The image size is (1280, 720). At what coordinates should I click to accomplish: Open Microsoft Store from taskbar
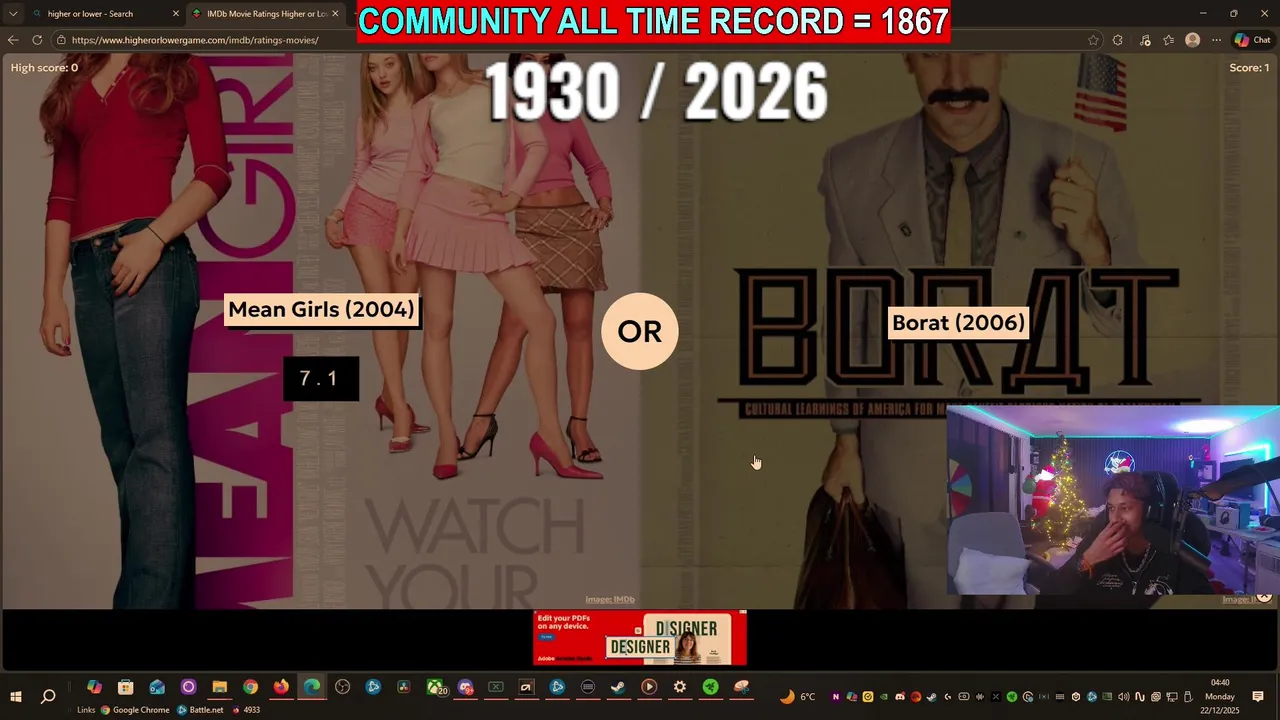click(x=125, y=687)
